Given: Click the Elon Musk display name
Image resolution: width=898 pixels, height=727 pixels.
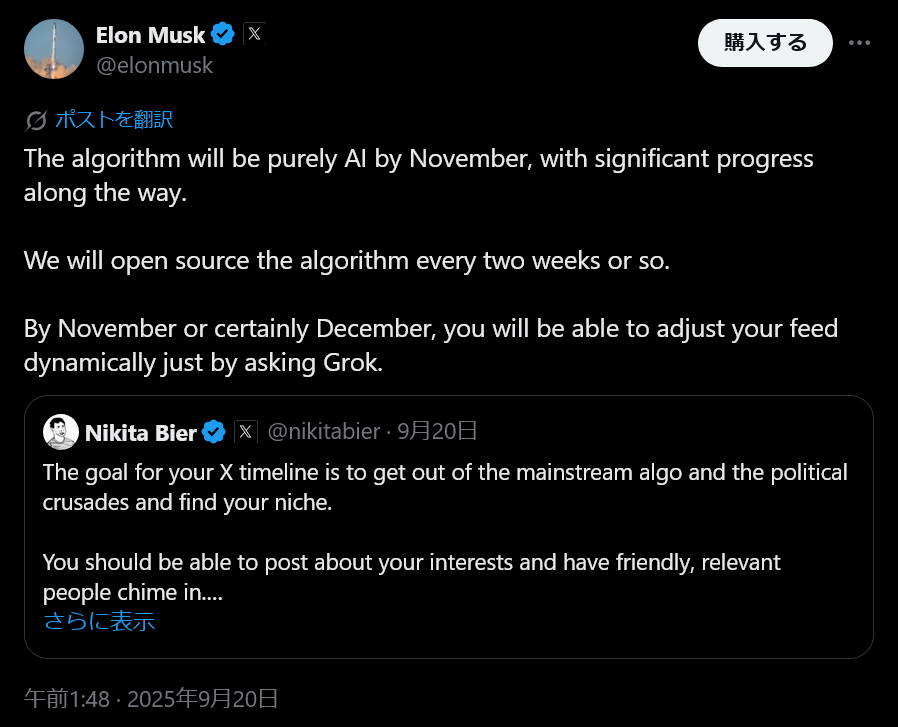Looking at the screenshot, I should pos(150,35).
